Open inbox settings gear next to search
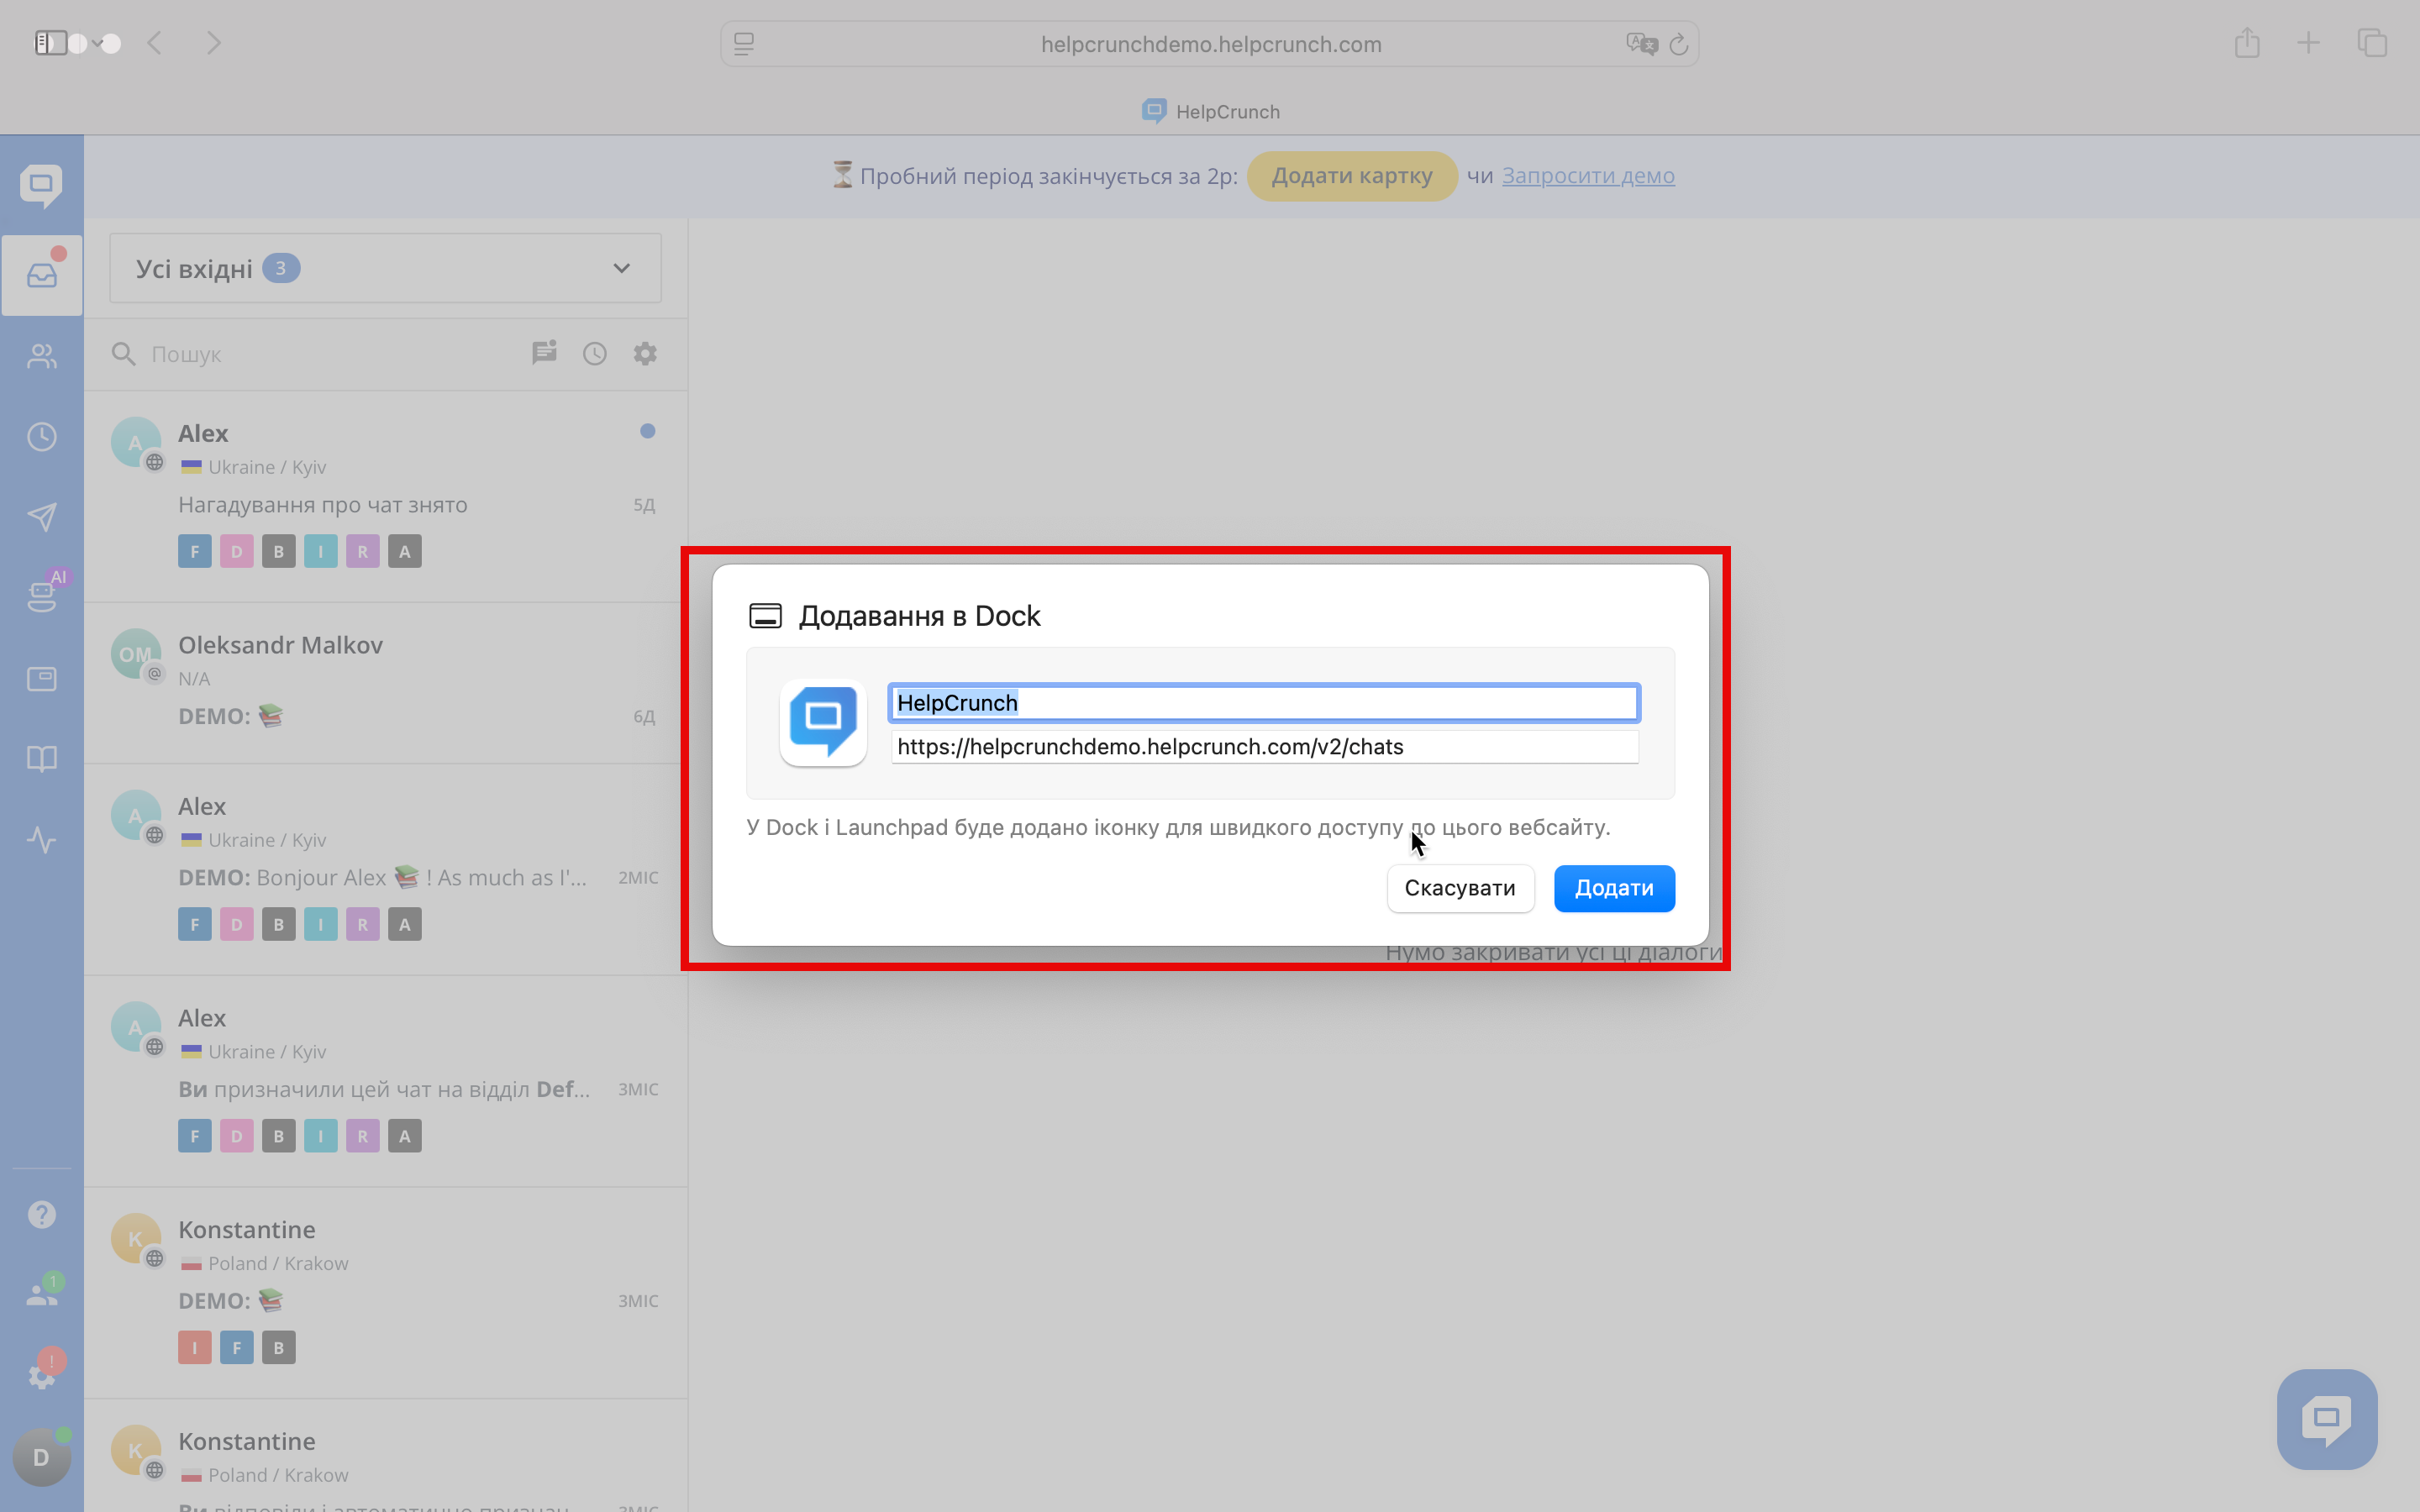Screen dimensions: 2420x1512 645,353
